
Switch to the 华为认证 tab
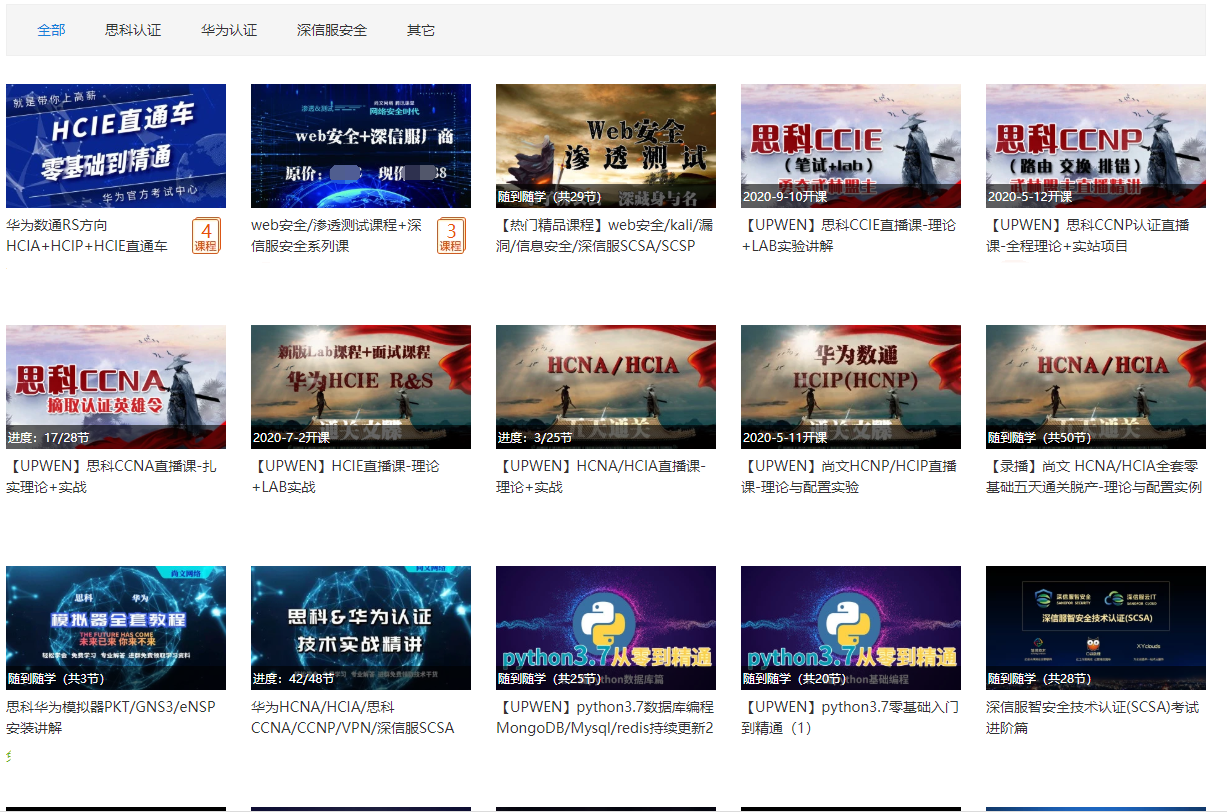[229, 31]
